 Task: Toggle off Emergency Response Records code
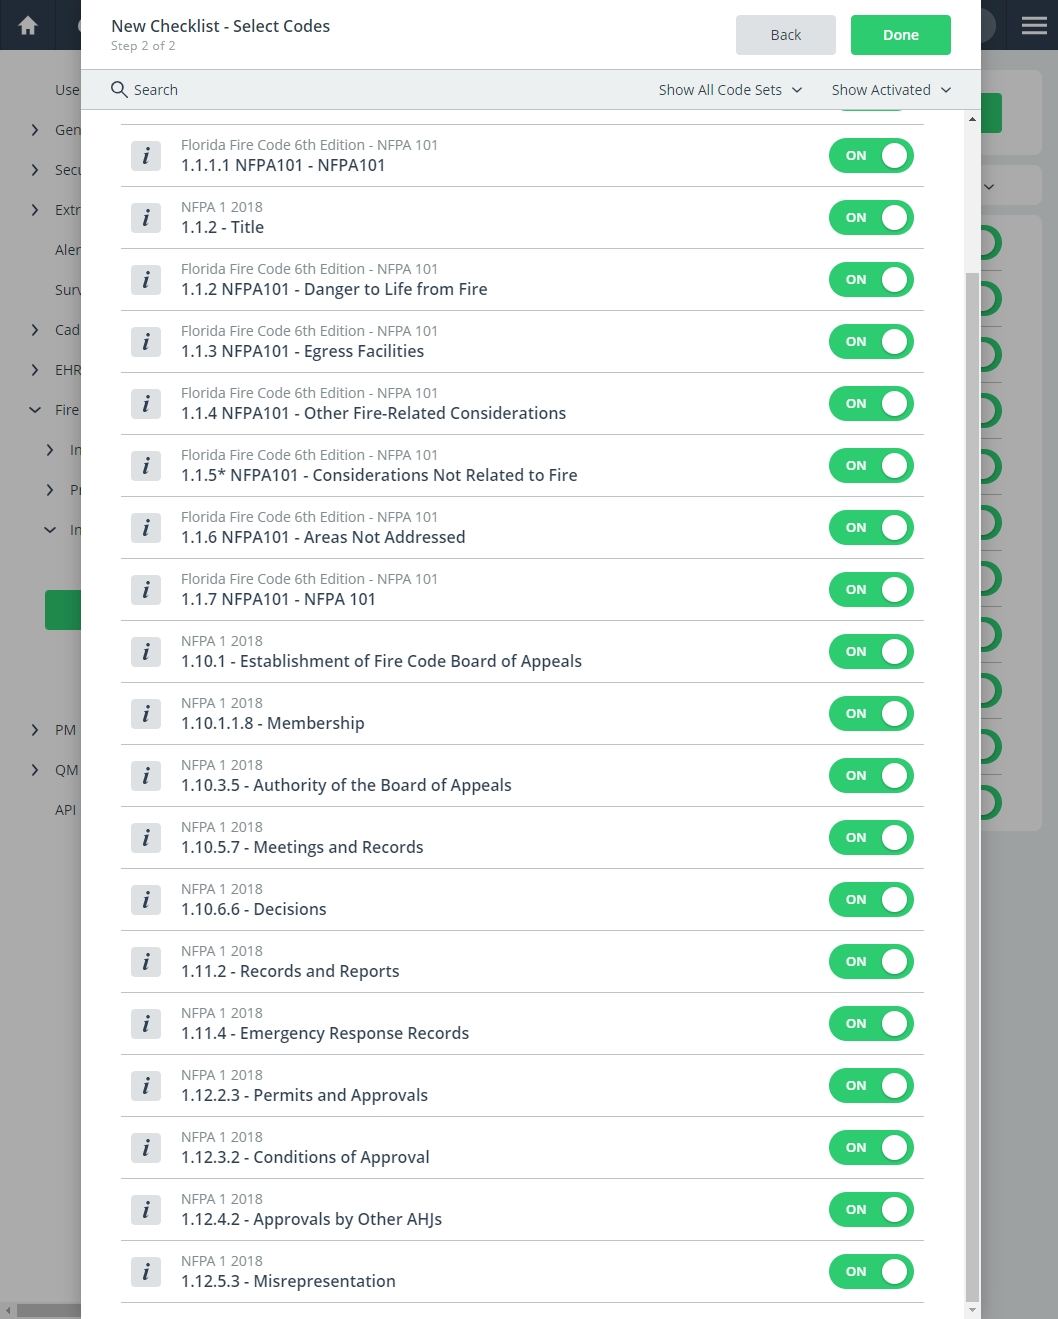[x=871, y=1024]
